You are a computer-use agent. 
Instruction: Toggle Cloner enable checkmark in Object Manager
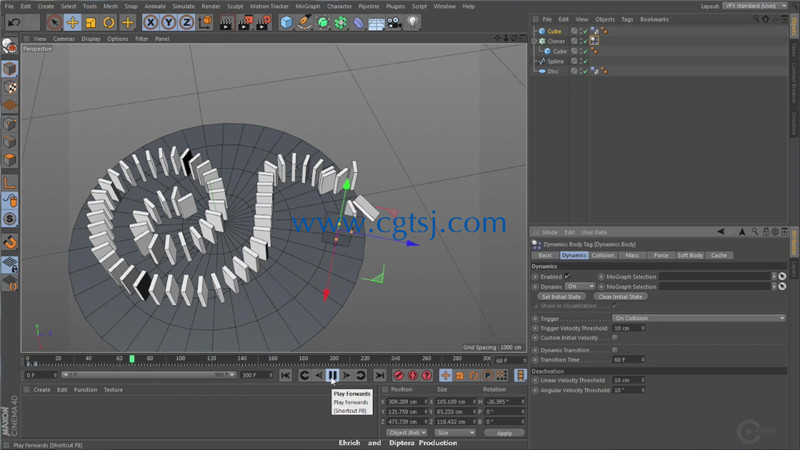585,41
